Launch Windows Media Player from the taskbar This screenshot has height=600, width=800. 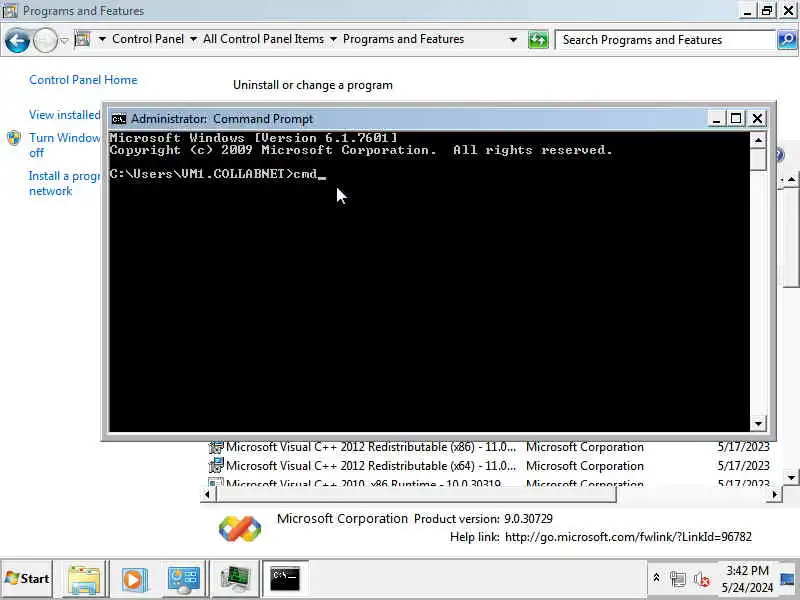[x=134, y=579]
